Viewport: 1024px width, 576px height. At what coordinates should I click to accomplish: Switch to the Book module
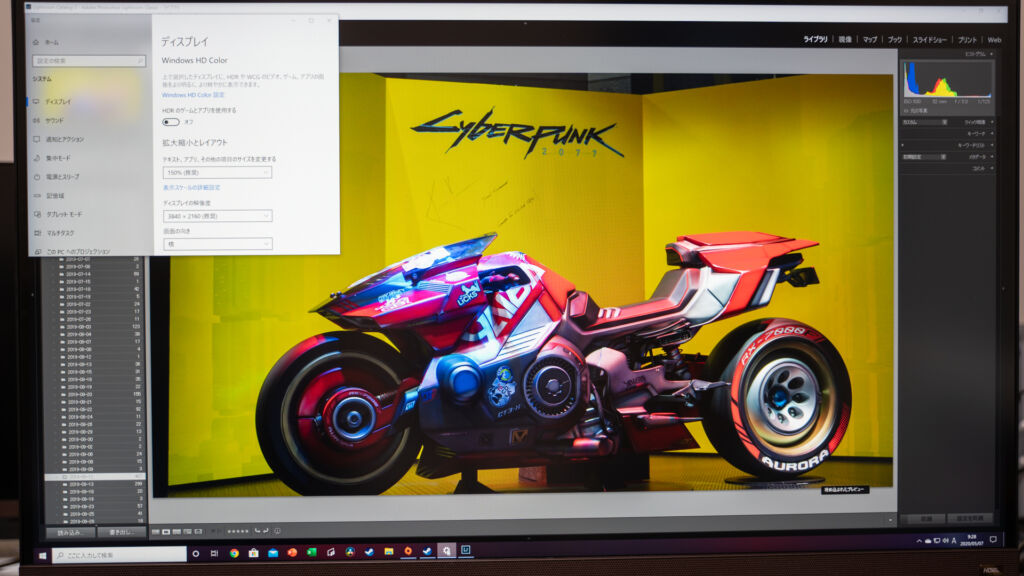pyautogui.click(x=895, y=40)
